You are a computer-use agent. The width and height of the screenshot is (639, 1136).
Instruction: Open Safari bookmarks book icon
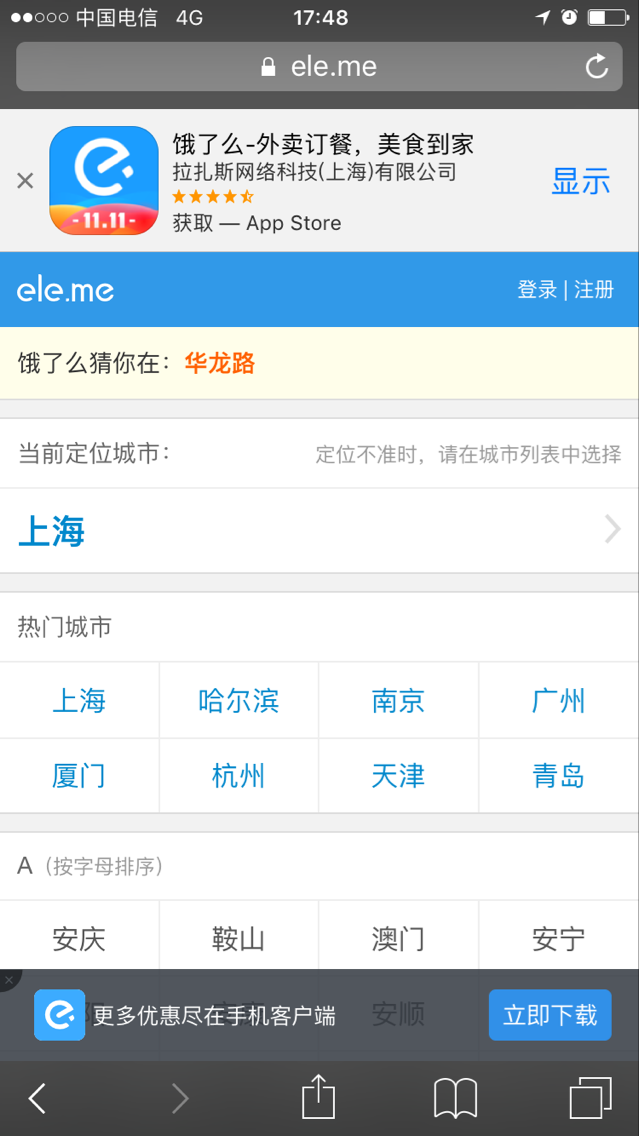455,1099
